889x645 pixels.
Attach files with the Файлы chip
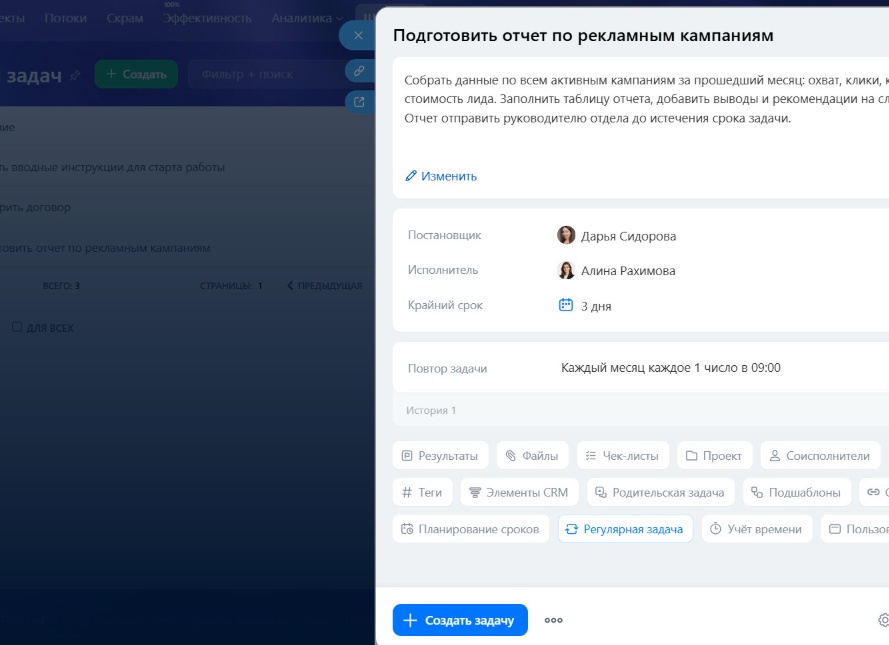point(532,456)
